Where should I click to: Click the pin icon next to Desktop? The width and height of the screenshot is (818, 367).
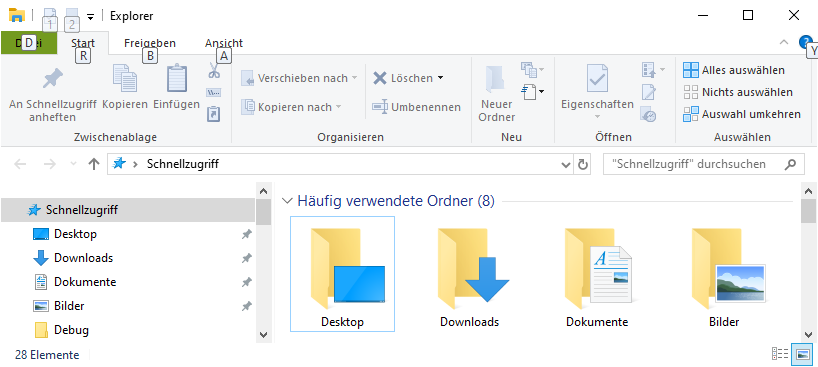[x=246, y=234]
